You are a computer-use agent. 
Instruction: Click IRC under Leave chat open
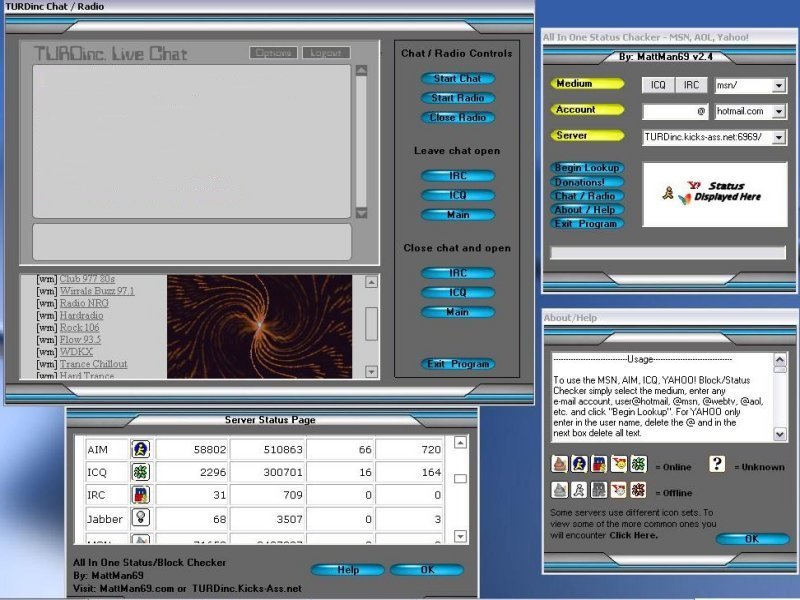coord(458,176)
